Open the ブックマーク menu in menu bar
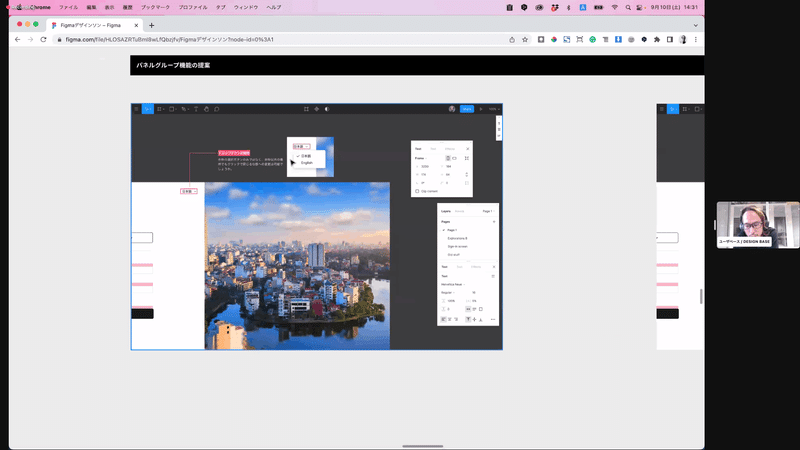 [155, 7]
